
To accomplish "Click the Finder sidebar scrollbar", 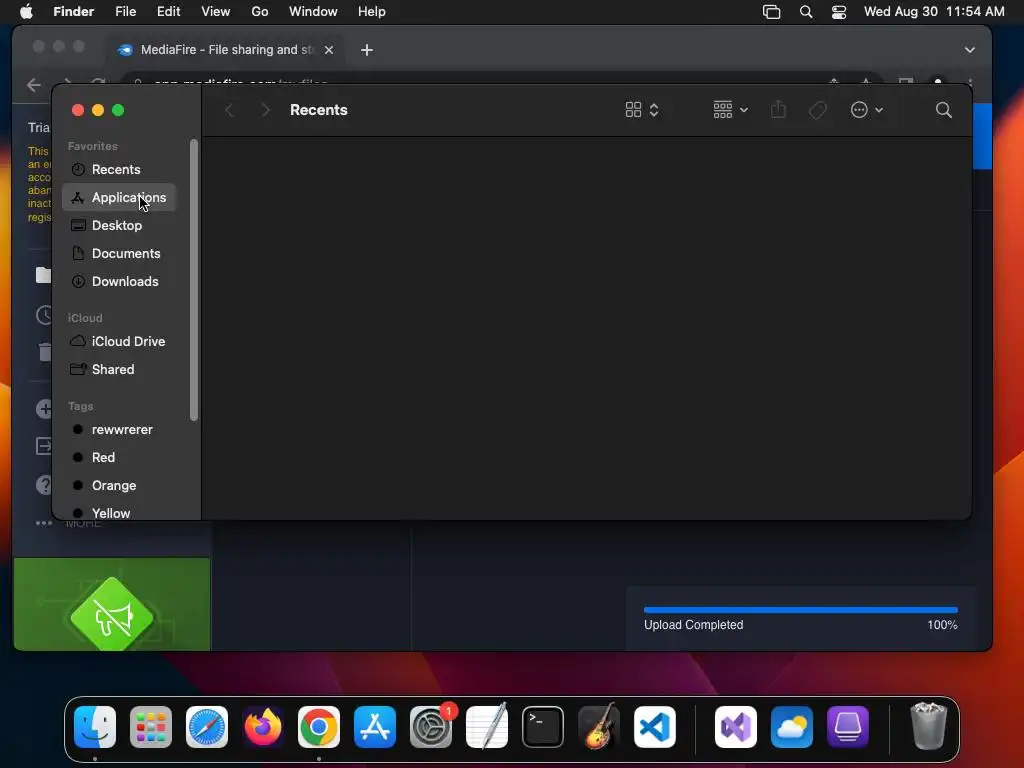I will 193,280.
